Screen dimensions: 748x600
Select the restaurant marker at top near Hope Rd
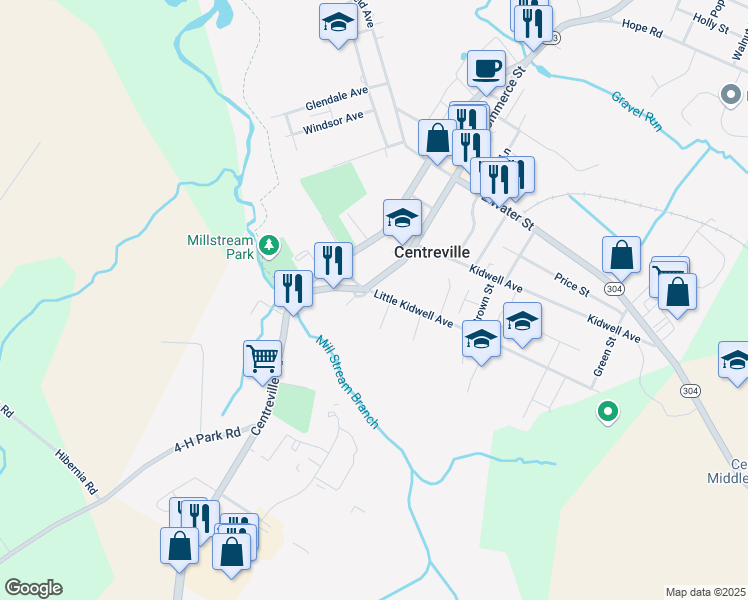[x=533, y=28]
